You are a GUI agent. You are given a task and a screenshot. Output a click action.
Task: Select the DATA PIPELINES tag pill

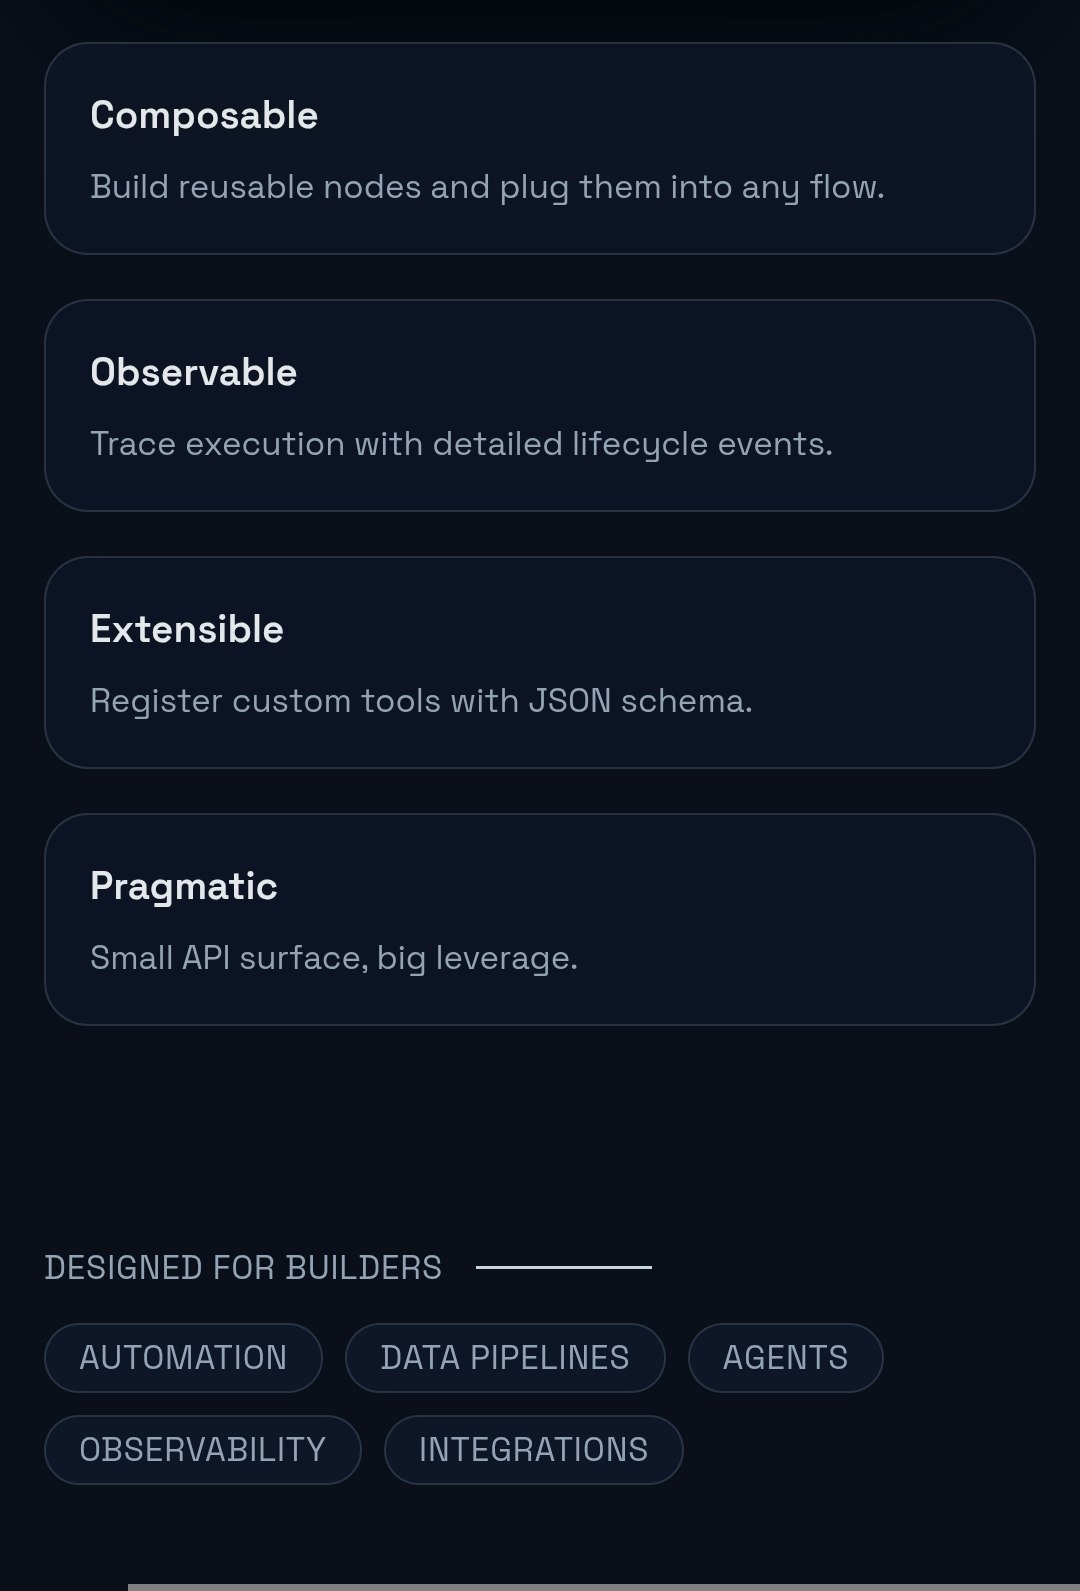[504, 1357]
